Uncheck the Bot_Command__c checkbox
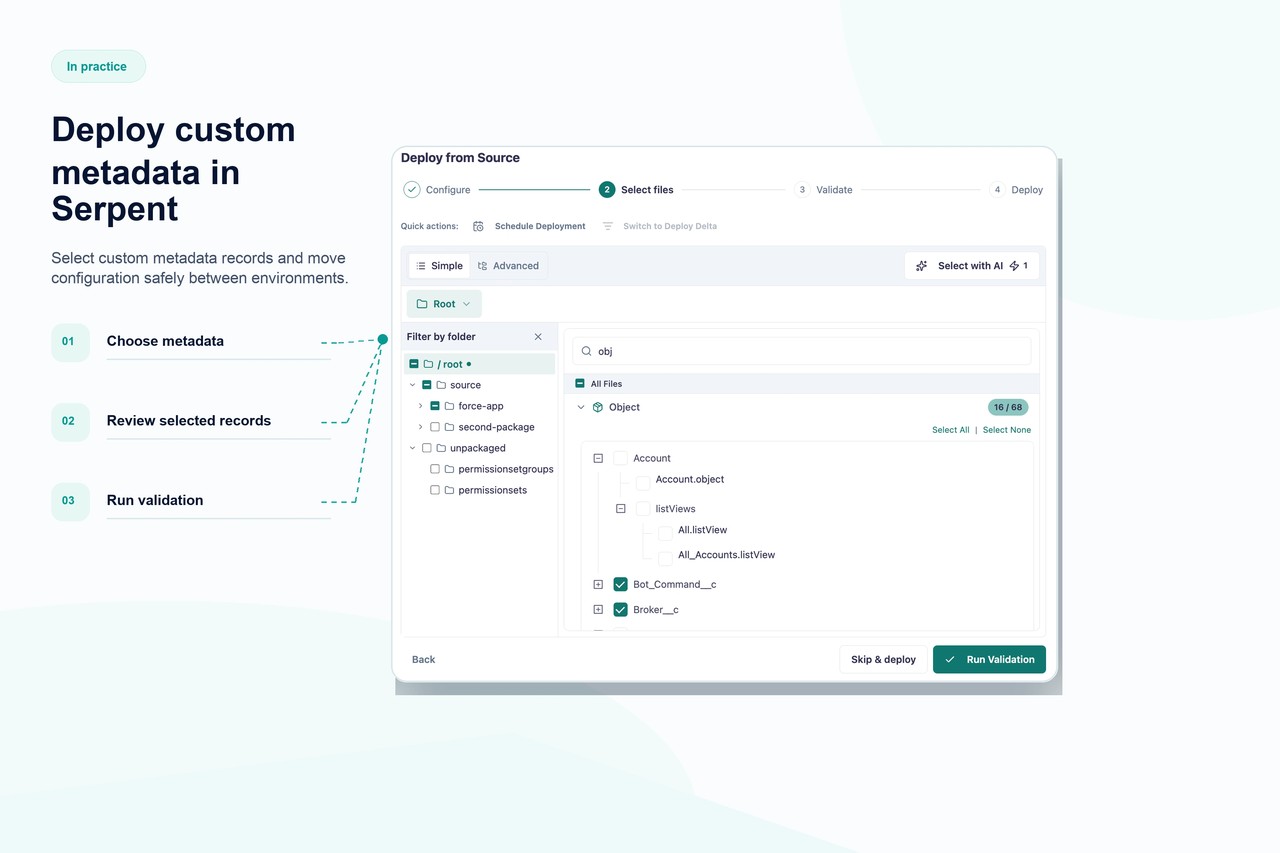The image size is (1280, 853). [x=620, y=584]
